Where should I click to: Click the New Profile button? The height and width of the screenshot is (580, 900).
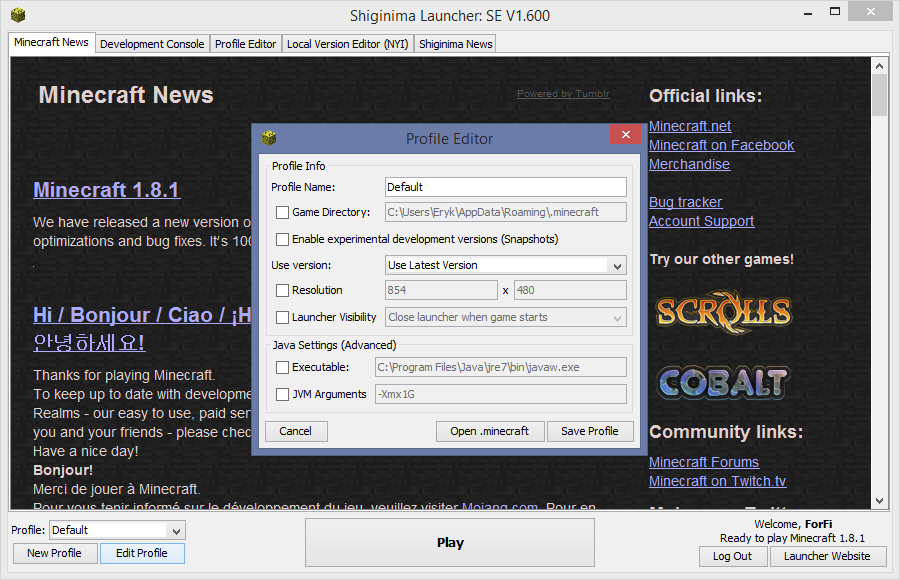point(55,553)
